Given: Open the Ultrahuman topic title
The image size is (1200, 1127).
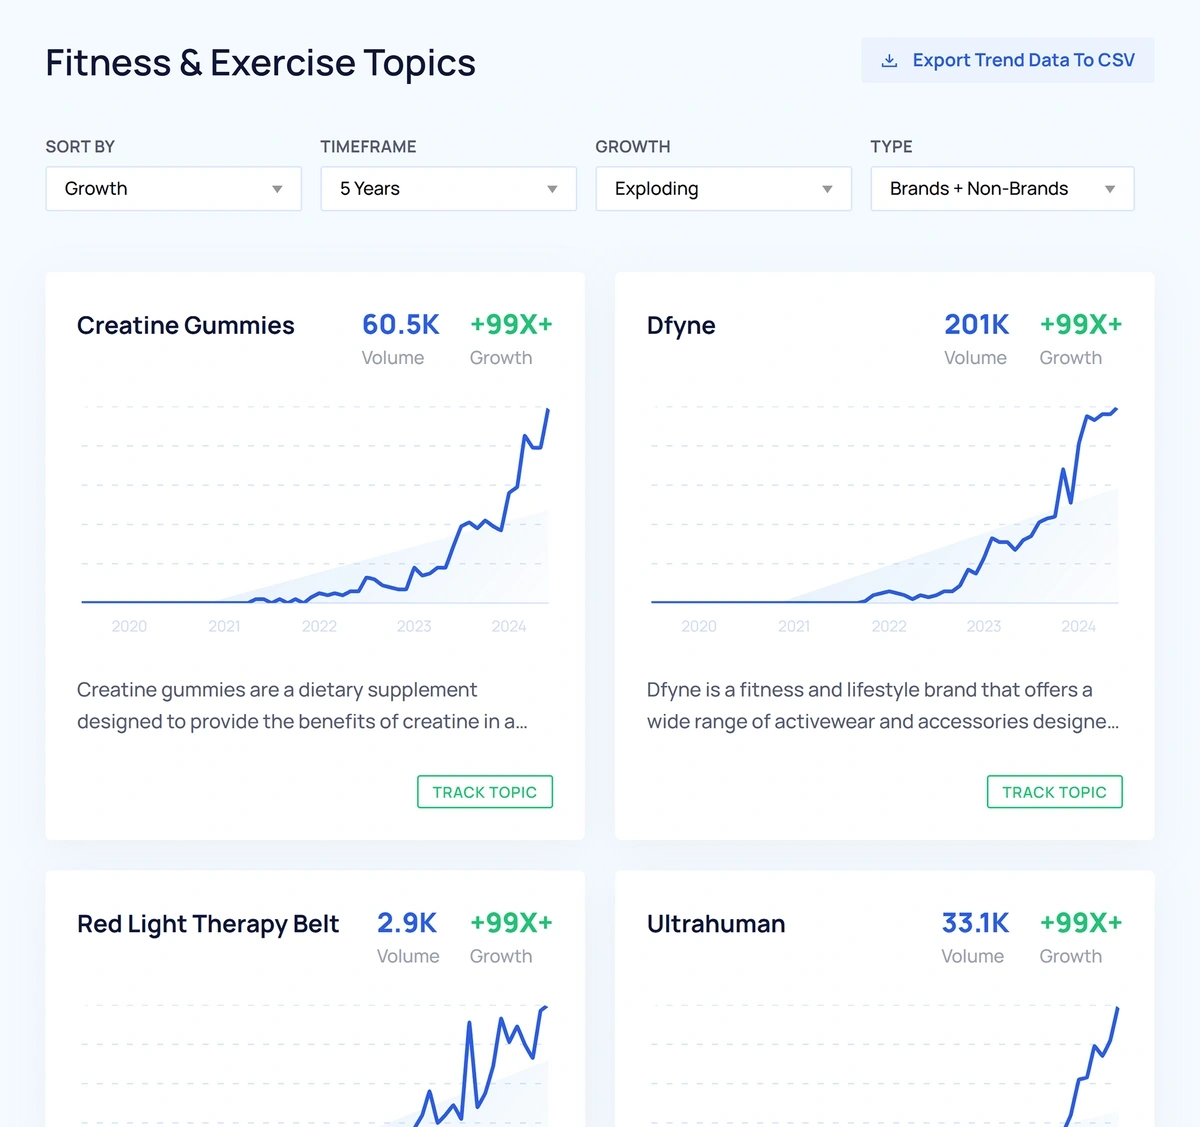Looking at the screenshot, I should (716, 924).
